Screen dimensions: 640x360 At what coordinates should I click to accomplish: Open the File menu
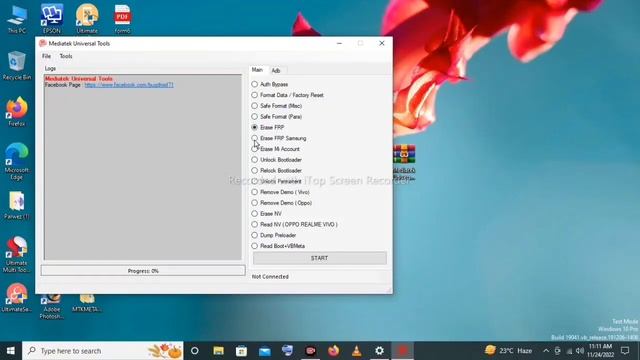click(x=47, y=56)
